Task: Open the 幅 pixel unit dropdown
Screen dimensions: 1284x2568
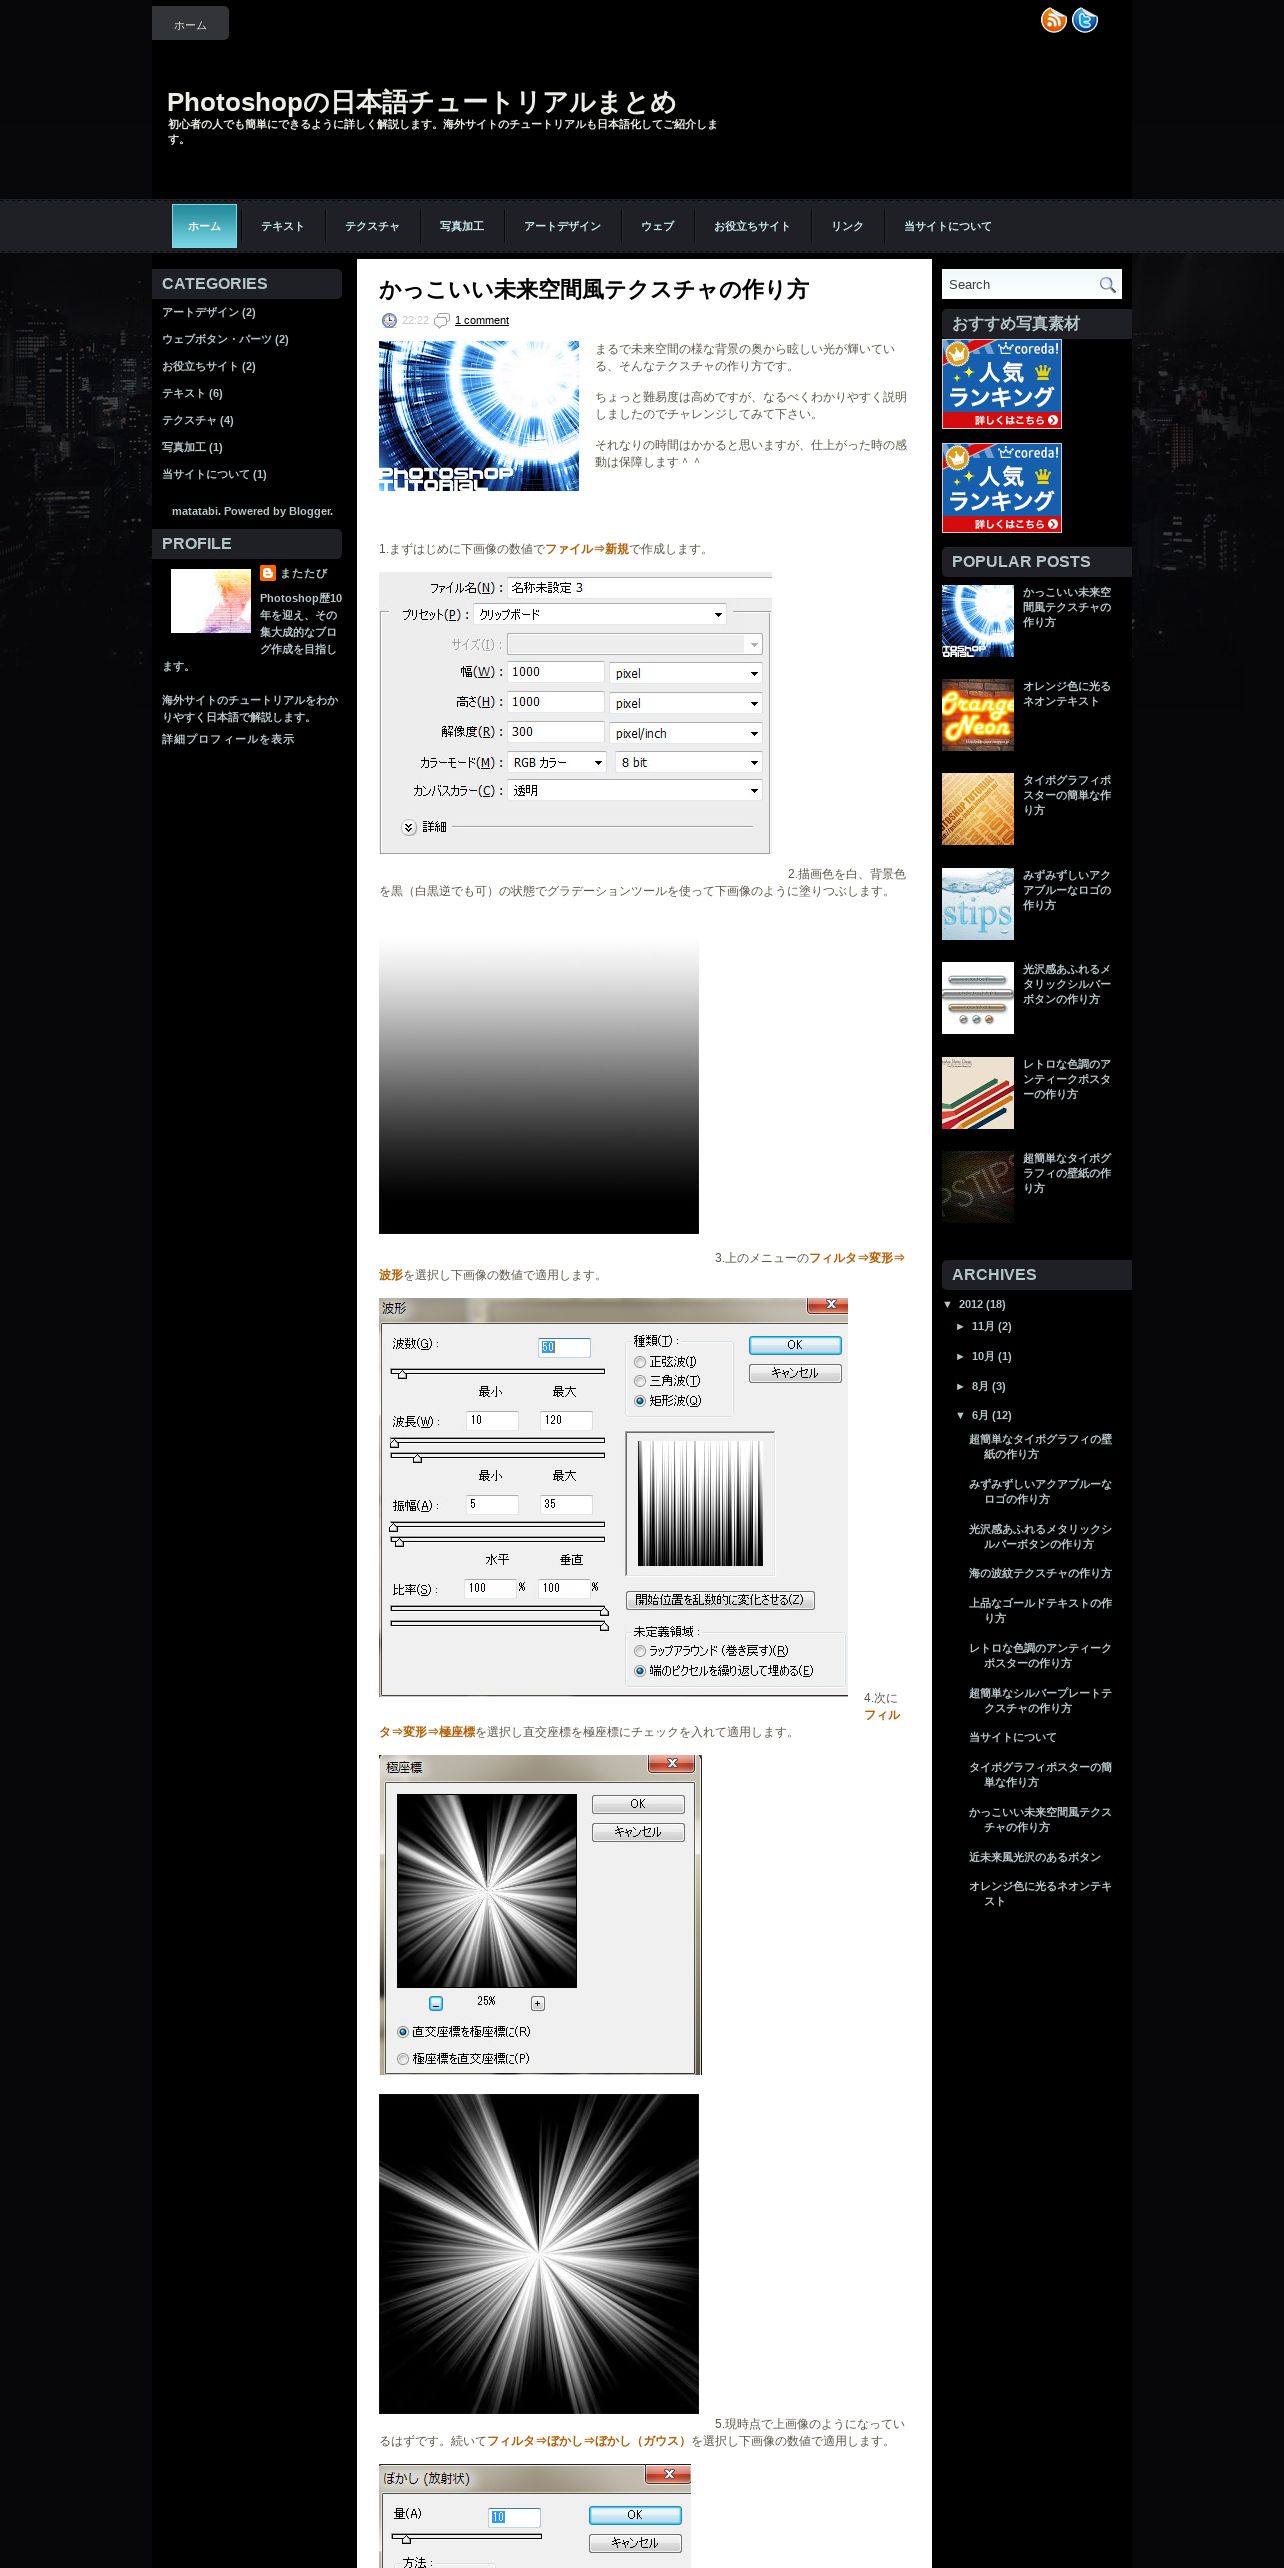Action: pyautogui.click(x=686, y=673)
